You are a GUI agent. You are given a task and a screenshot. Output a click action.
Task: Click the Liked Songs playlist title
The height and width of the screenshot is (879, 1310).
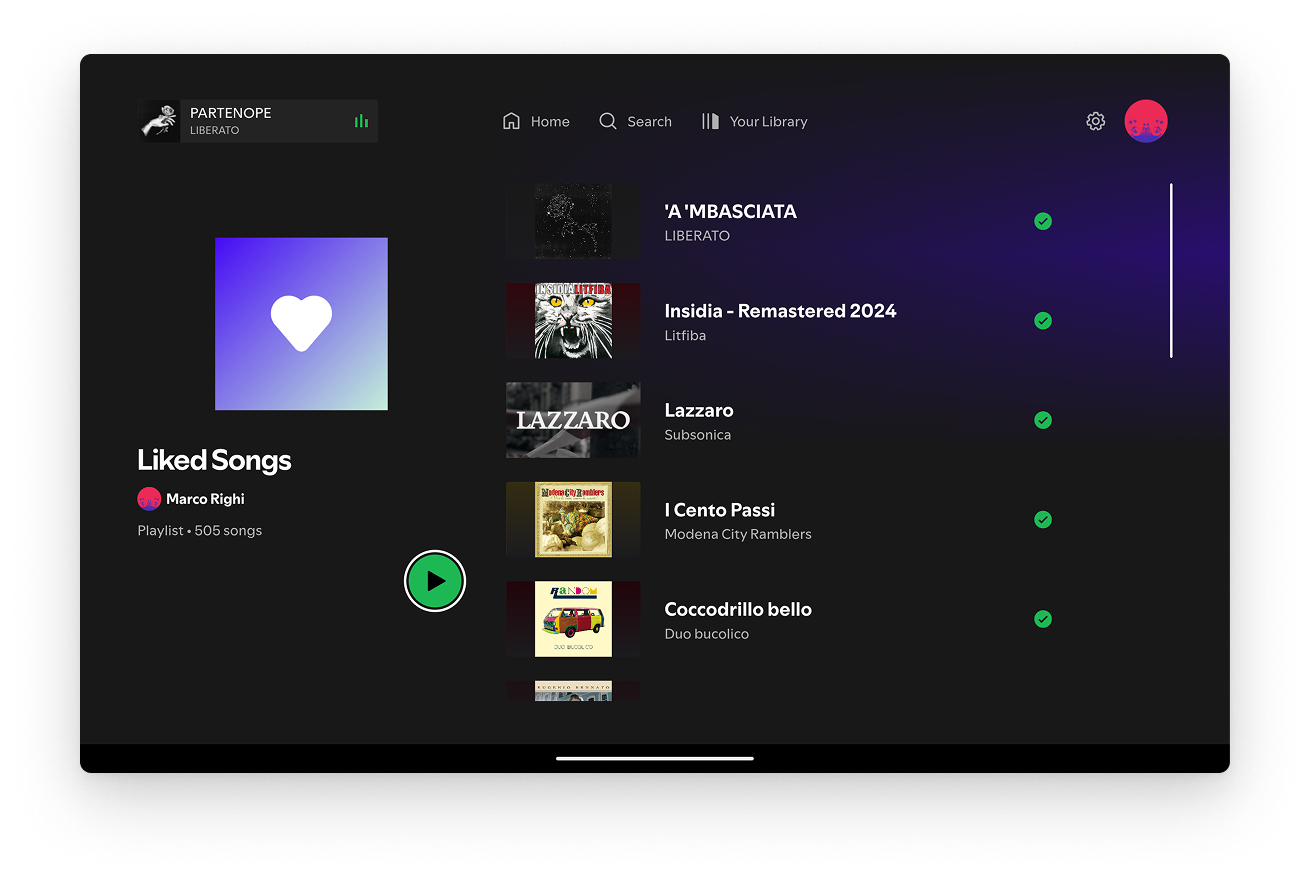214,460
